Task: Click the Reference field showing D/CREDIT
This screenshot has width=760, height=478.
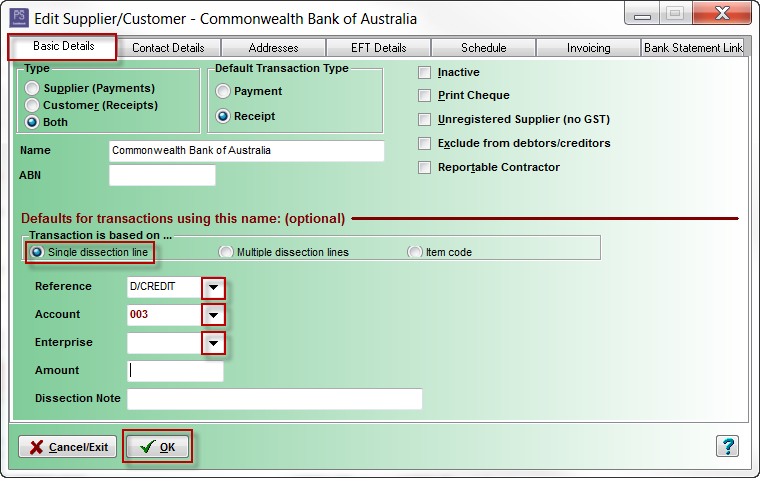Action: pos(164,287)
